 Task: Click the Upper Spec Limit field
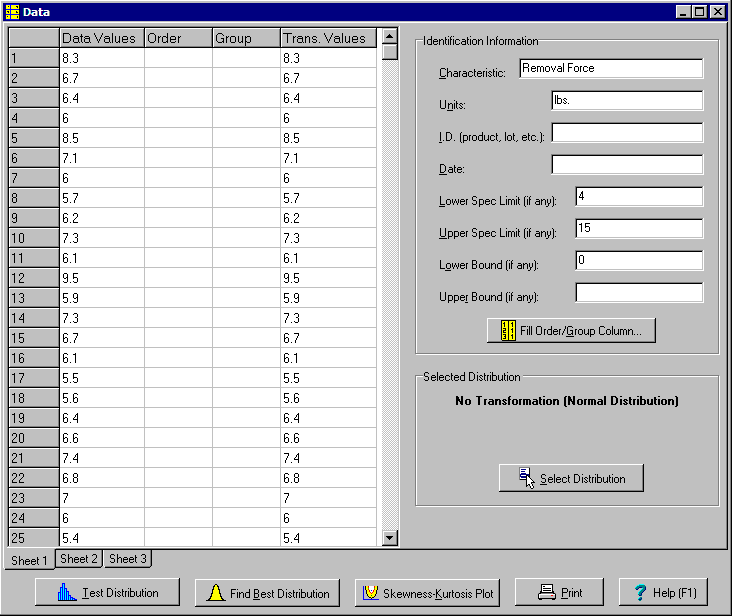click(639, 229)
